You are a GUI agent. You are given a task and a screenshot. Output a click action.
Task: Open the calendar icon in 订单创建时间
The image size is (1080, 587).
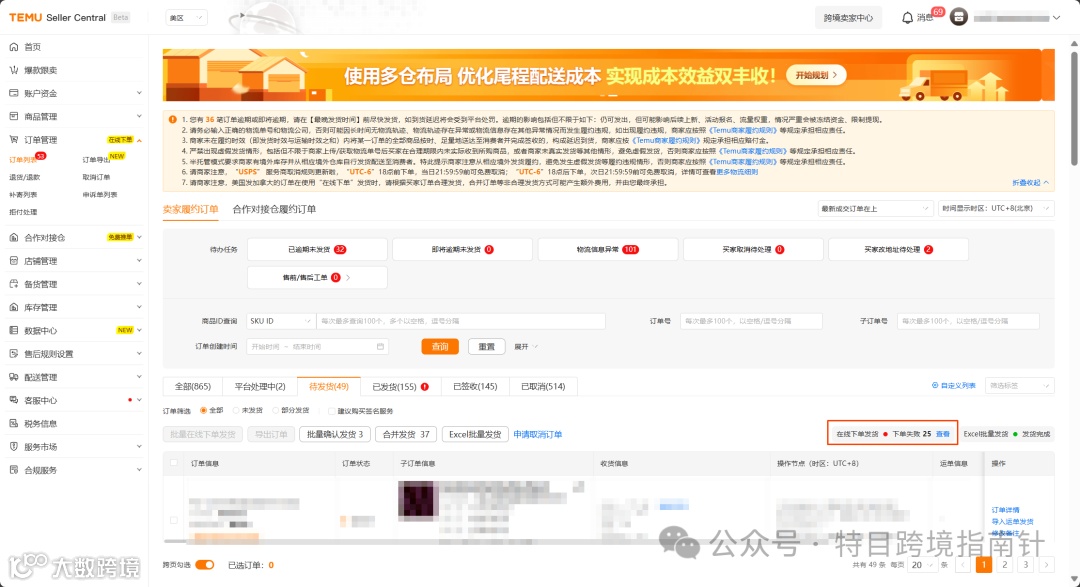pos(380,347)
